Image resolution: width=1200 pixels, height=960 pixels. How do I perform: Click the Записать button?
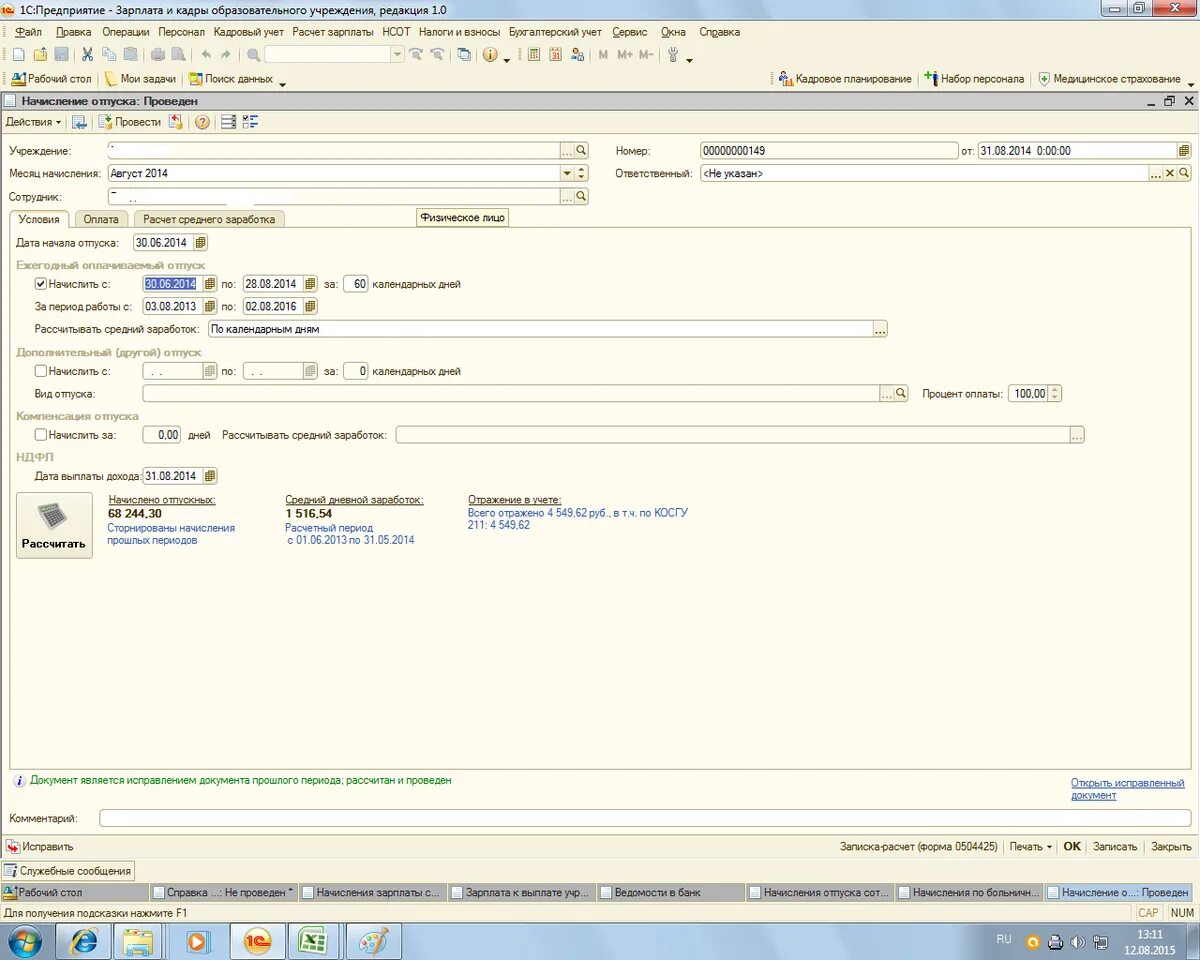[x=1115, y=847]
